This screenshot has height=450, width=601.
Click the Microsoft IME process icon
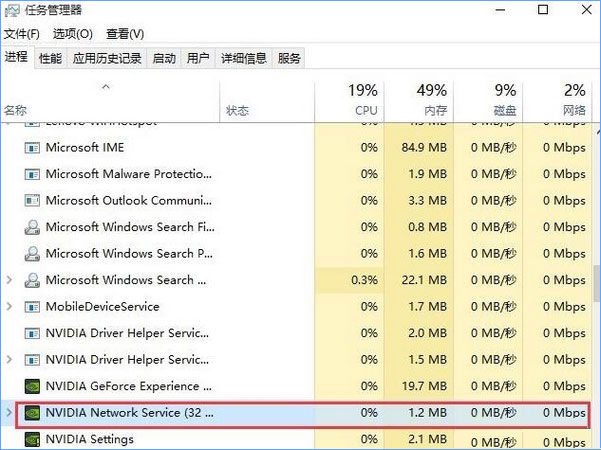click(x=31, y=147)
